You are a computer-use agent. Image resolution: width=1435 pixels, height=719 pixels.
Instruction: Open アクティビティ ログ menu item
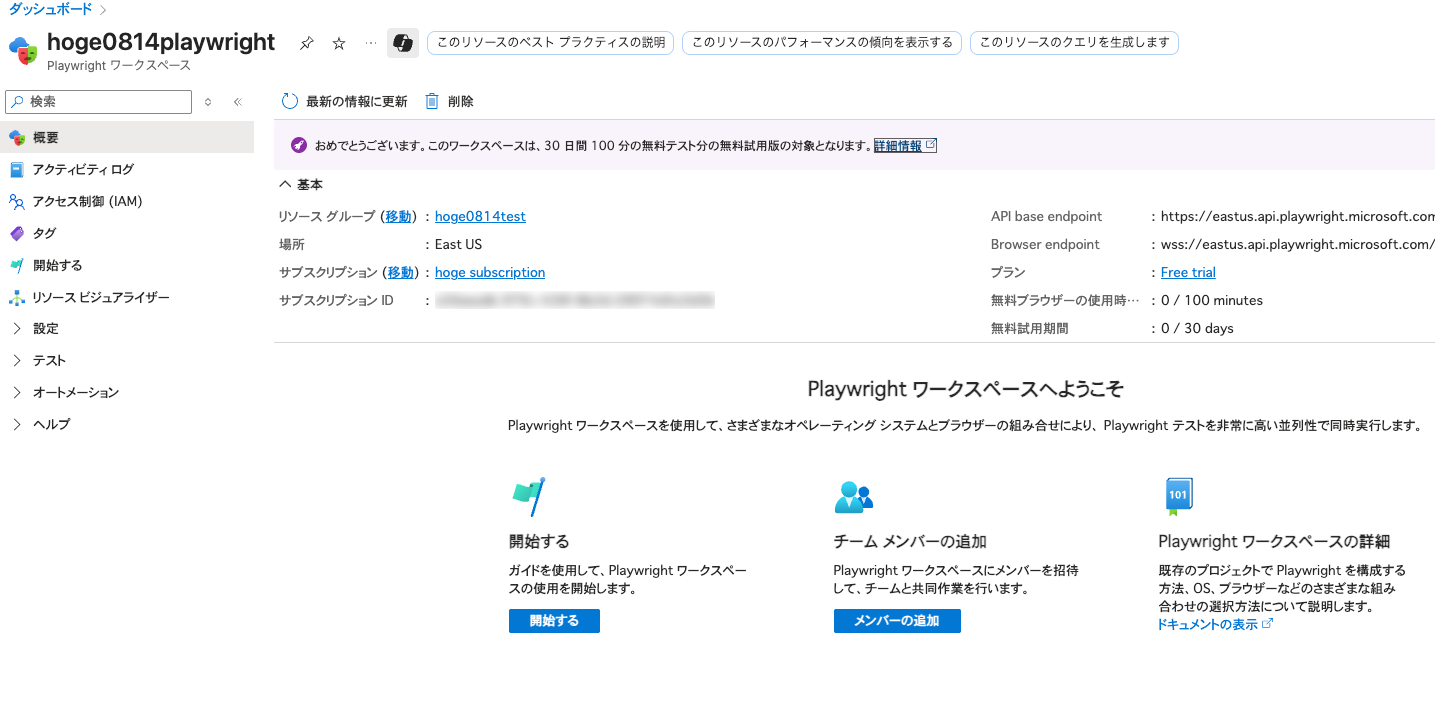(x=127, y=169)
